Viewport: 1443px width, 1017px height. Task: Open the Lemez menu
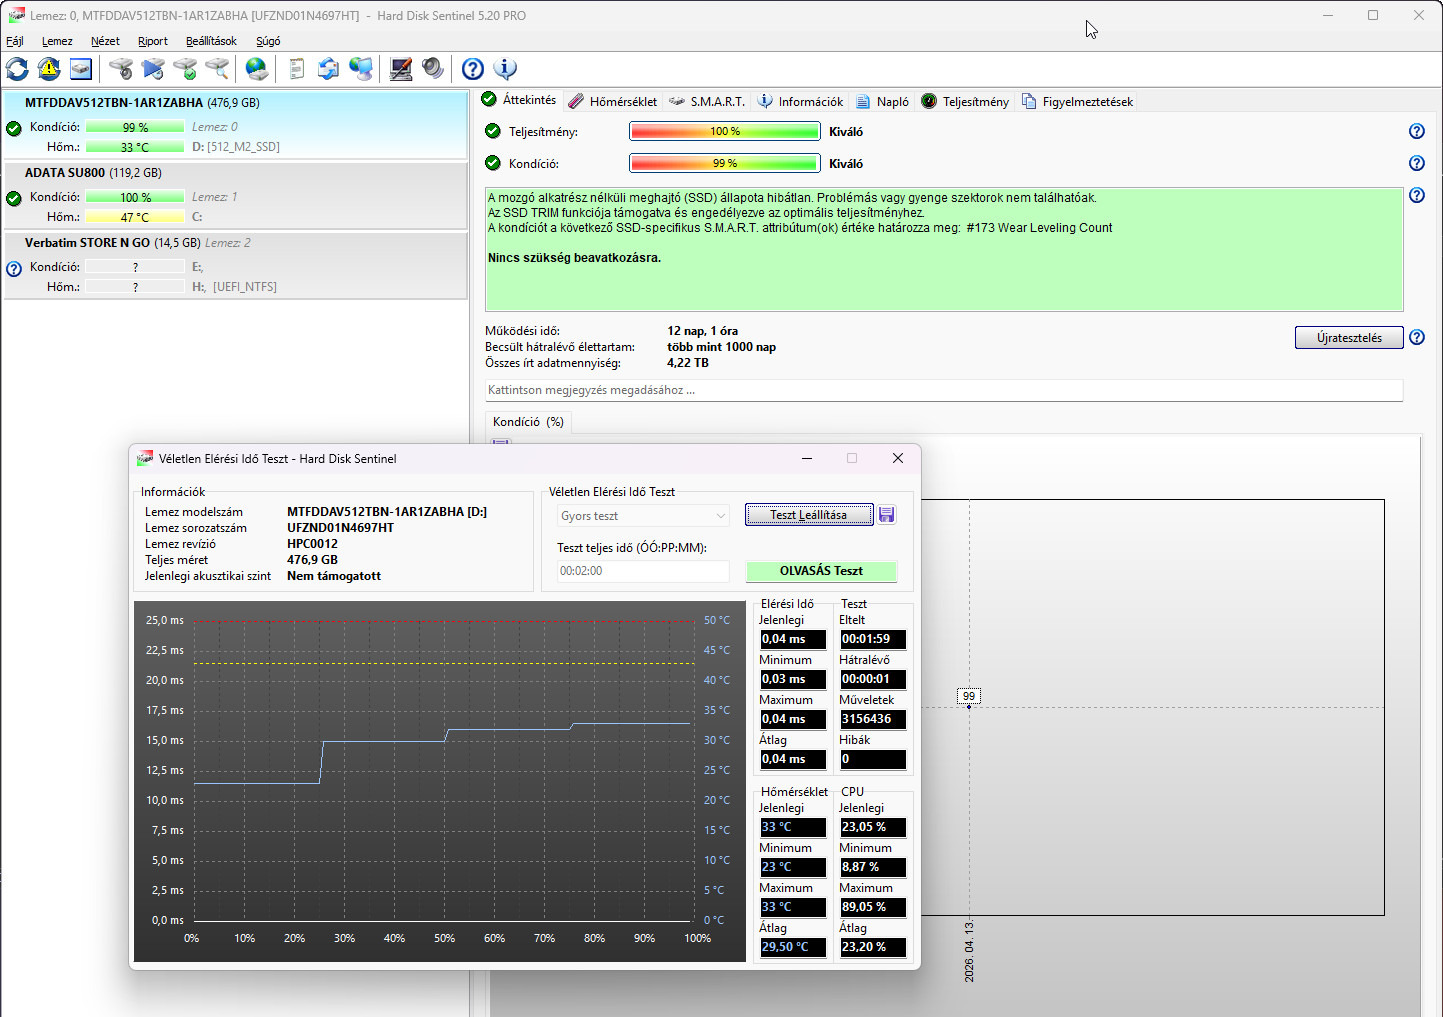point(57,41)
